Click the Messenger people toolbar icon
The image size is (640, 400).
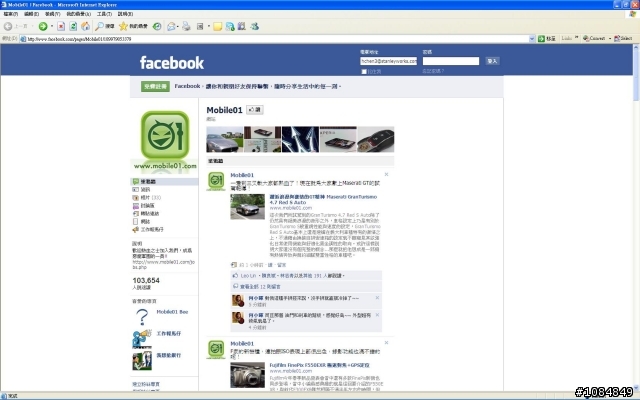(230, 26)
